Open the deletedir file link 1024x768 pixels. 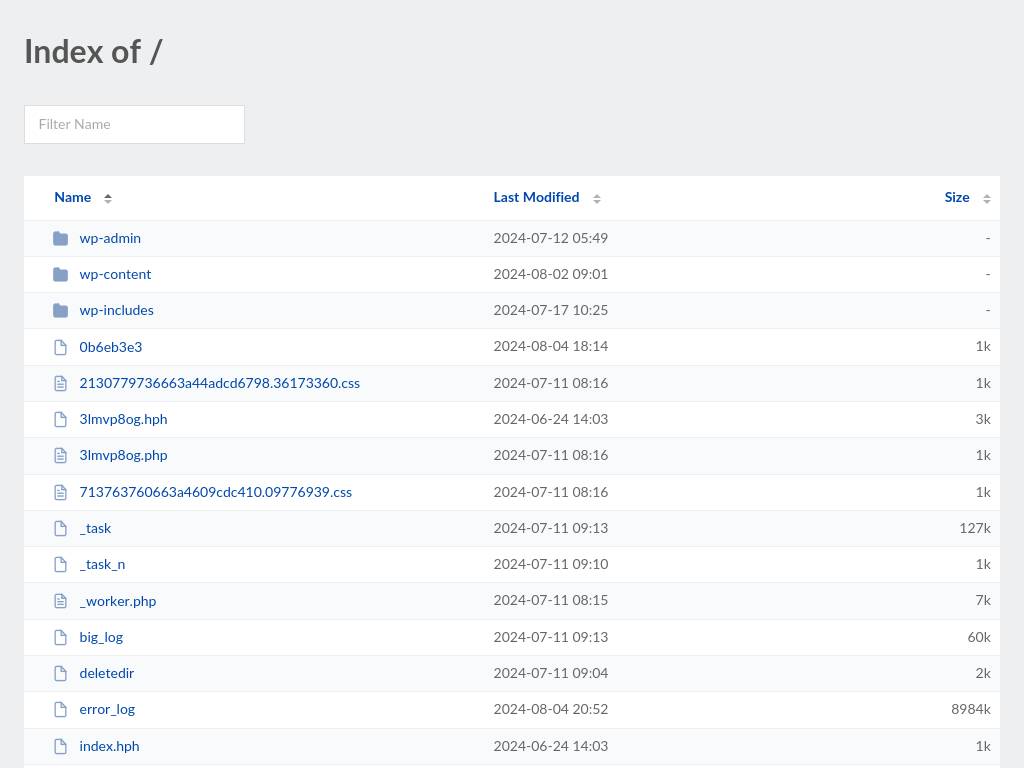pyautogui.click(x=106, y=673)
